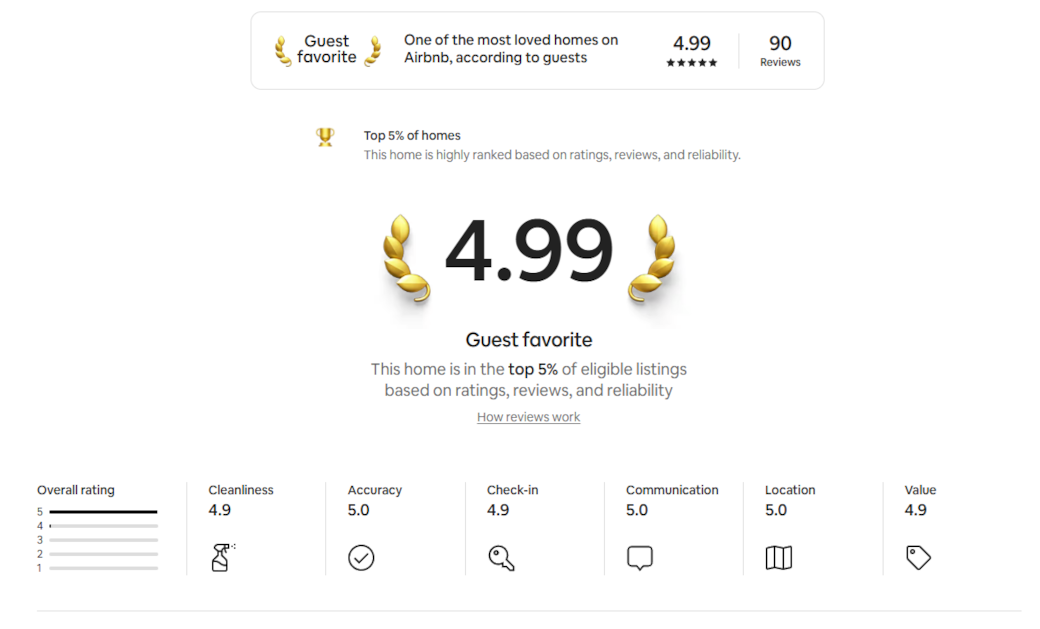Click the left golden laurel beside 4.99
The height and width of the screenshot is (629, 1040).
406,258
